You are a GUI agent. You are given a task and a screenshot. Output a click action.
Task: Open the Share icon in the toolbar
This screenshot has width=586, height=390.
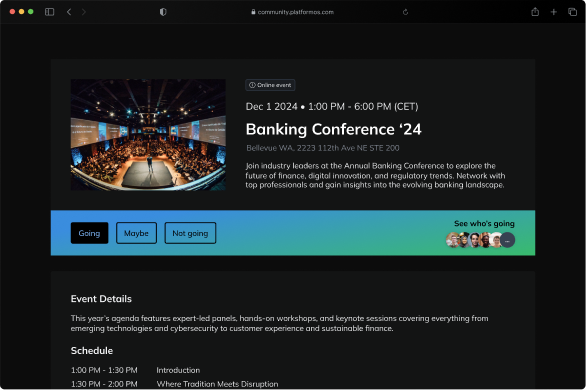[535, 12]
